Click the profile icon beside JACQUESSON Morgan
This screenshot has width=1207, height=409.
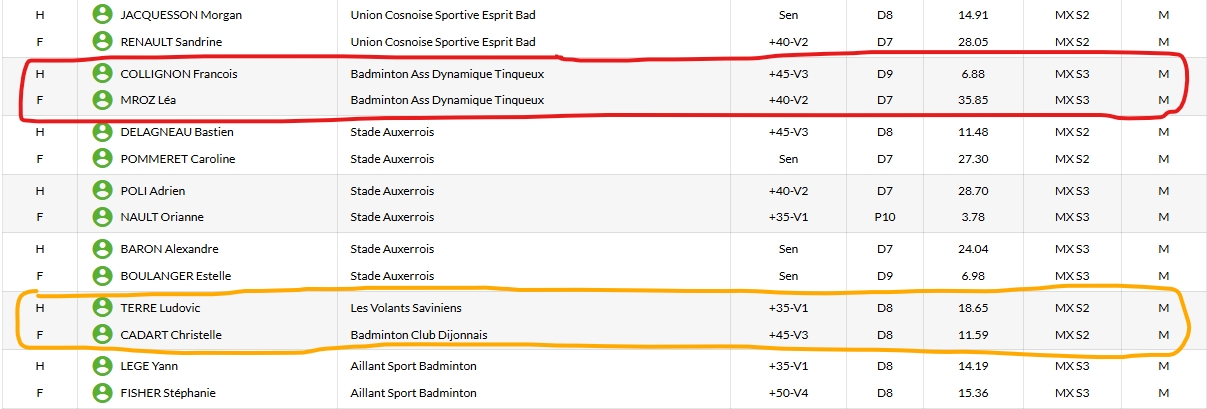[x=101, y=15]
